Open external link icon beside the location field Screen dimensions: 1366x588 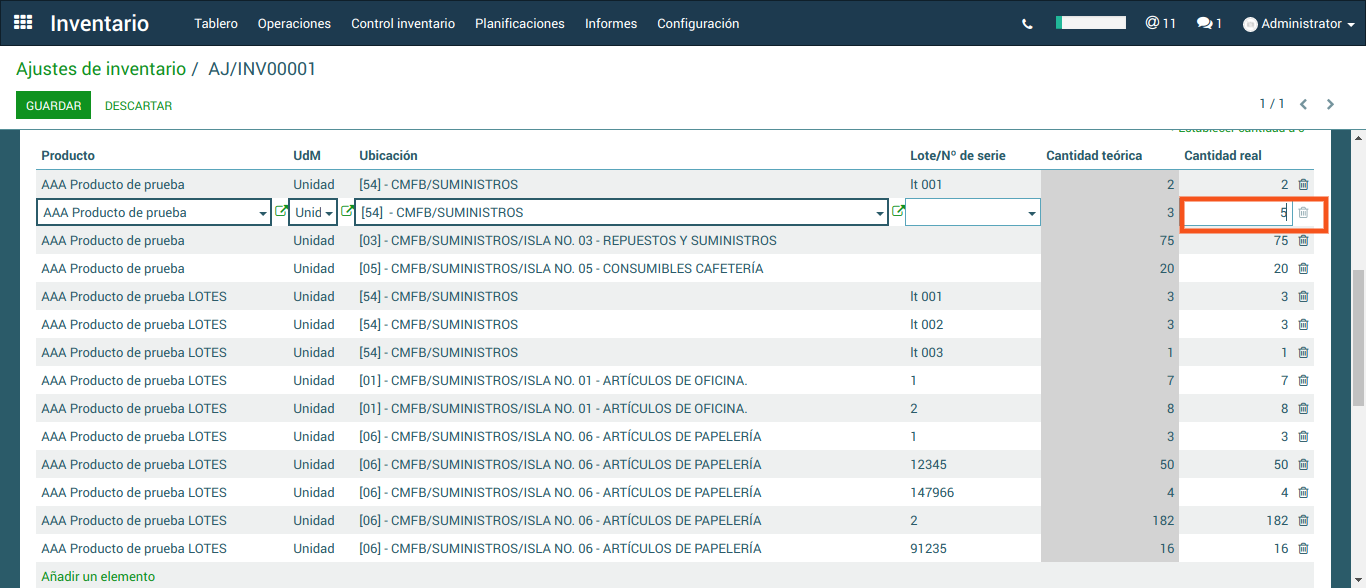tap(898, 212)
